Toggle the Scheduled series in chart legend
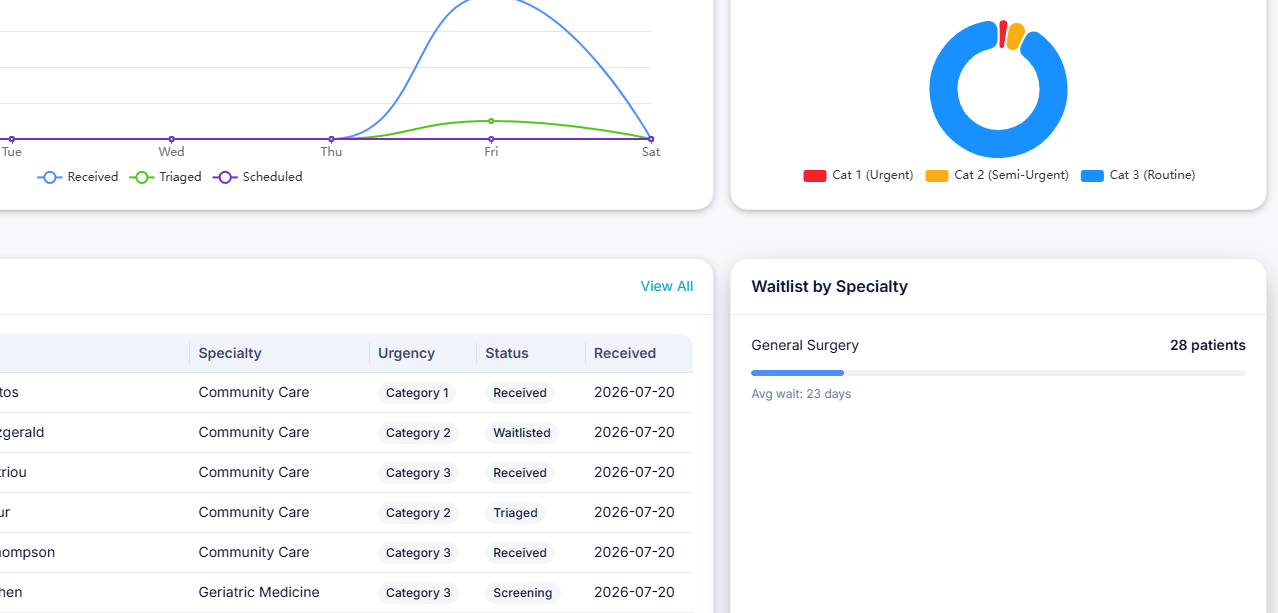The image size is (1278, 613). click(x=258, y=177)
